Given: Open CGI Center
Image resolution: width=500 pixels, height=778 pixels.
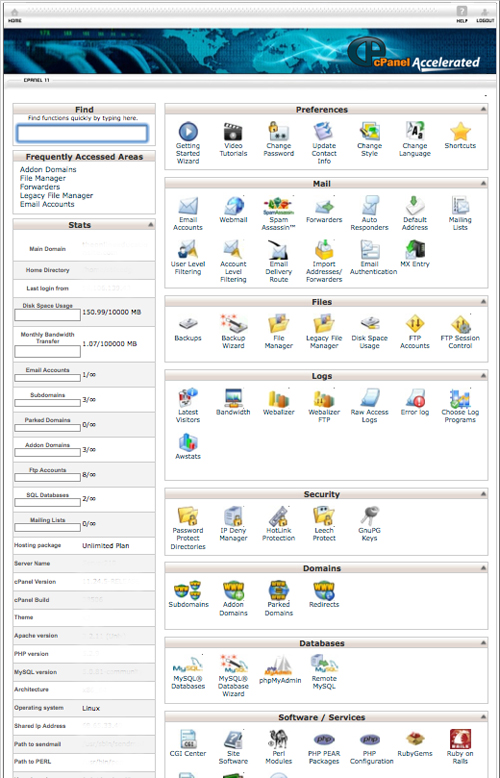Looking at the screenshot, I should tap(188, 739).
